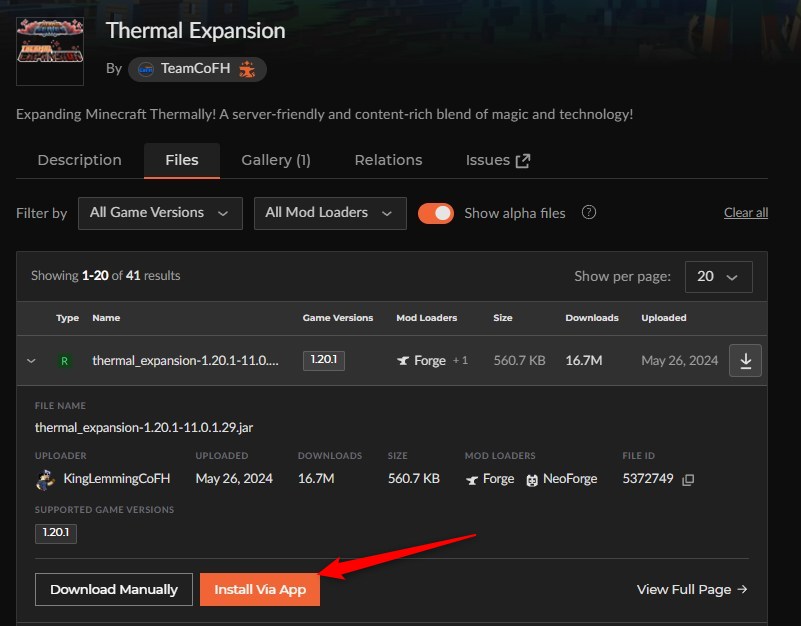The image size is (801, 626).
Task: Click the Clear all filters link
Action: point(746,213)
